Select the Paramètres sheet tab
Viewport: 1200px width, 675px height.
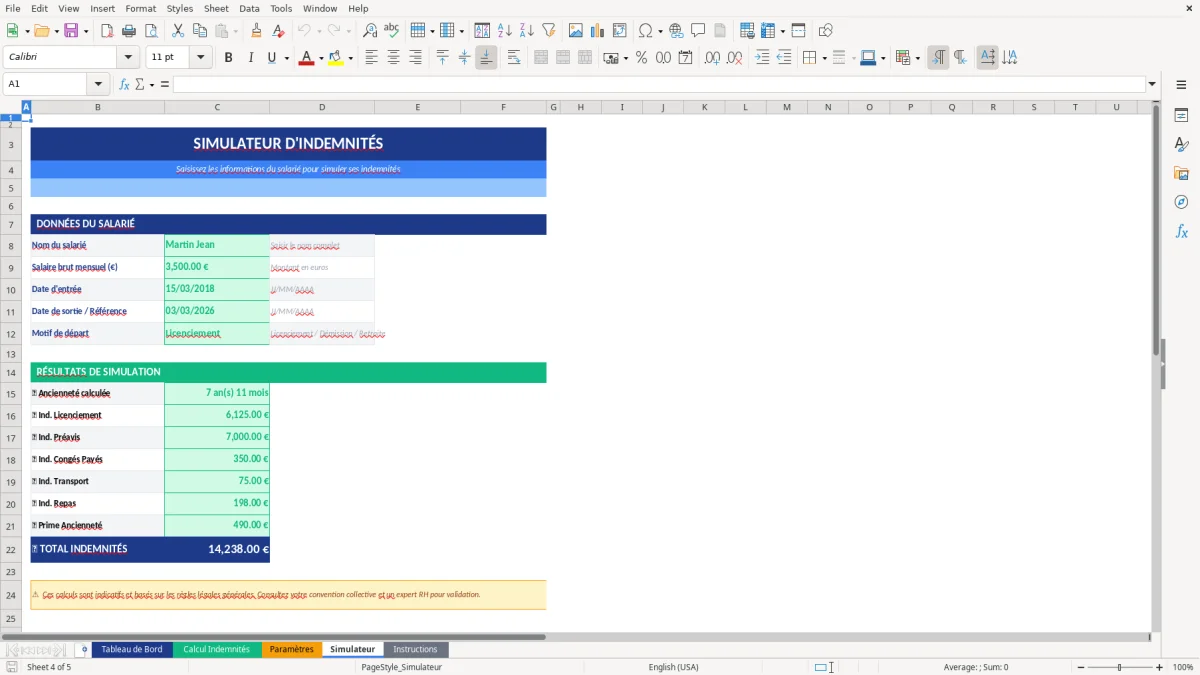point(292,649)
